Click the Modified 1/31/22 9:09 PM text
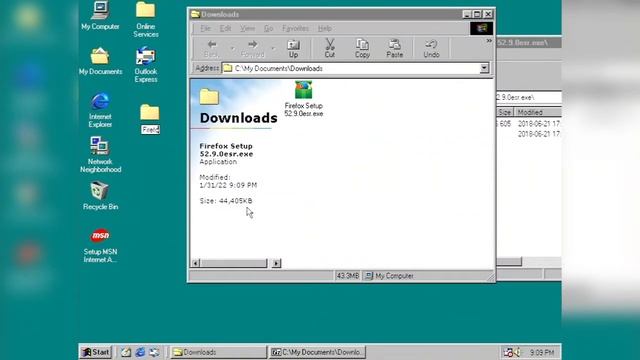Screen dimensions: 640x360 228,181
